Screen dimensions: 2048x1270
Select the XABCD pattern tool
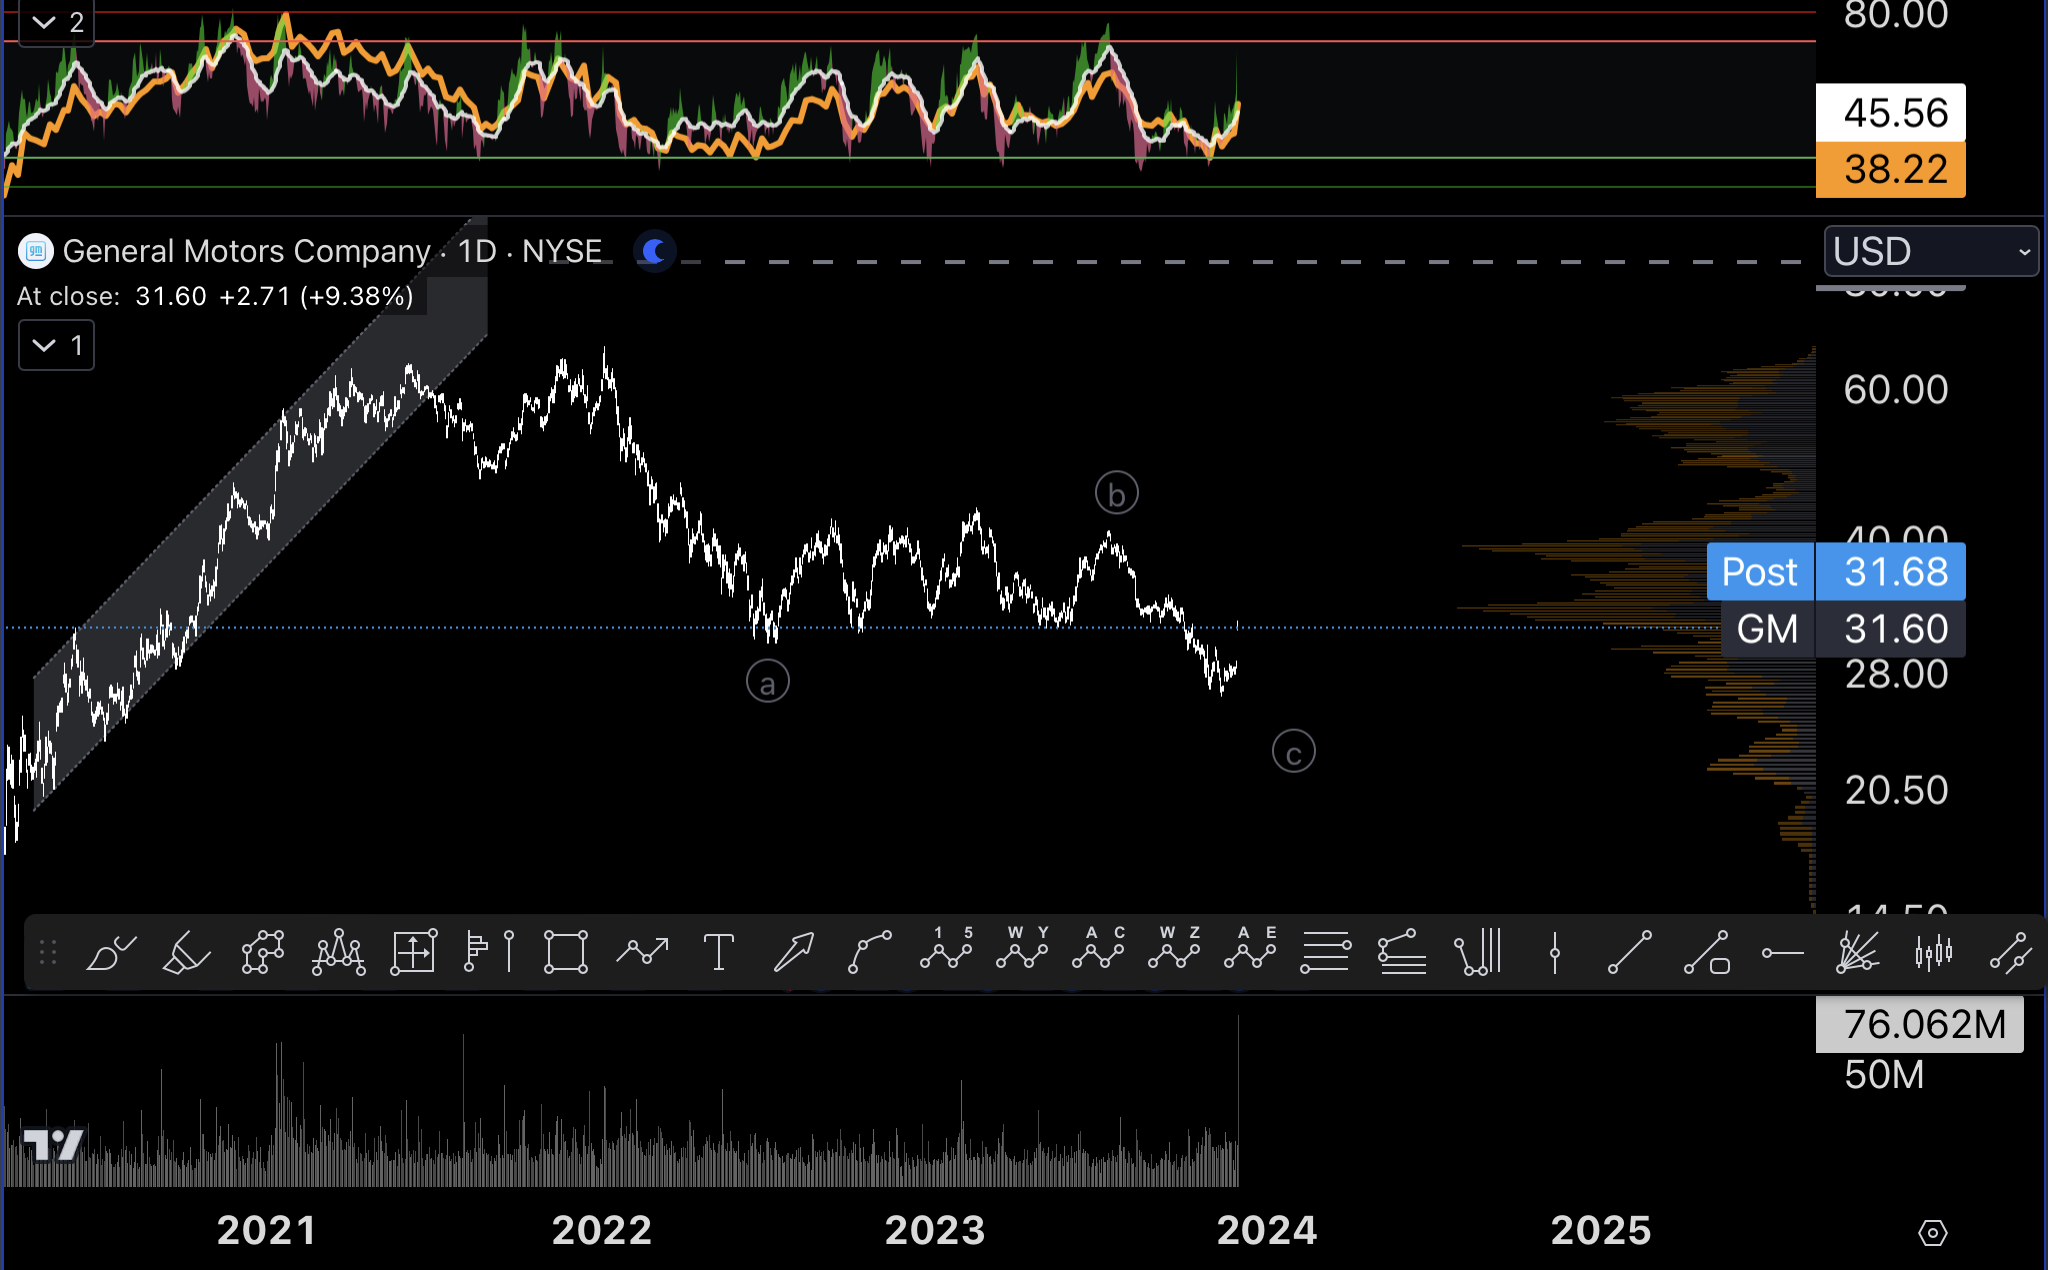262,952
